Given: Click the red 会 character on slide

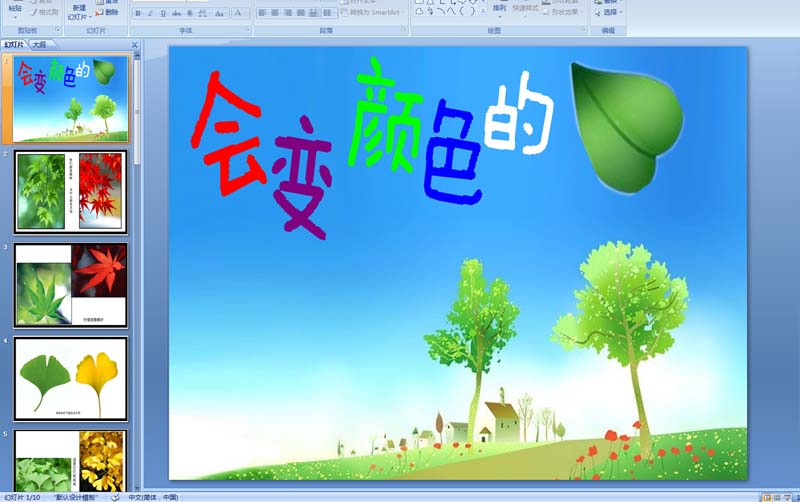Looking at the screenshot, I should pyautogui.click(x=228, y=134).
